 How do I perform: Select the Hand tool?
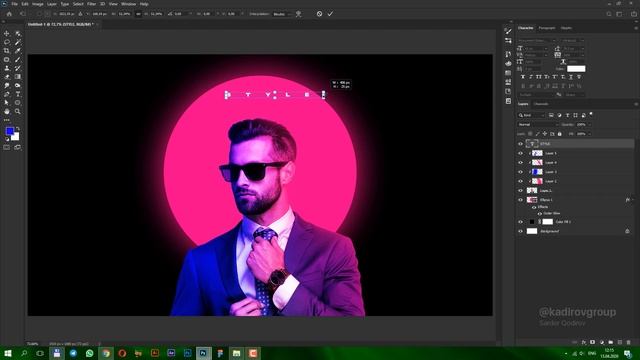[x=7, y=111]
